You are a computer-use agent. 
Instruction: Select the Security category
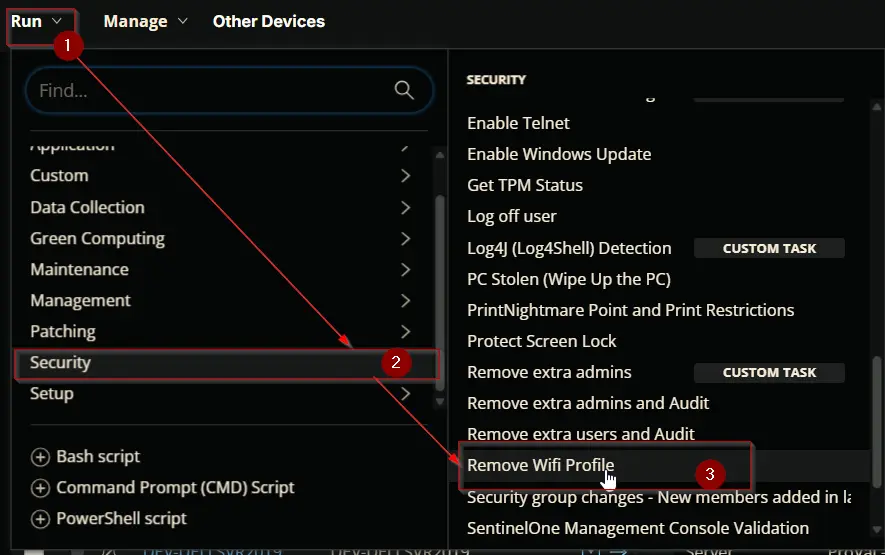click(226, 363)
